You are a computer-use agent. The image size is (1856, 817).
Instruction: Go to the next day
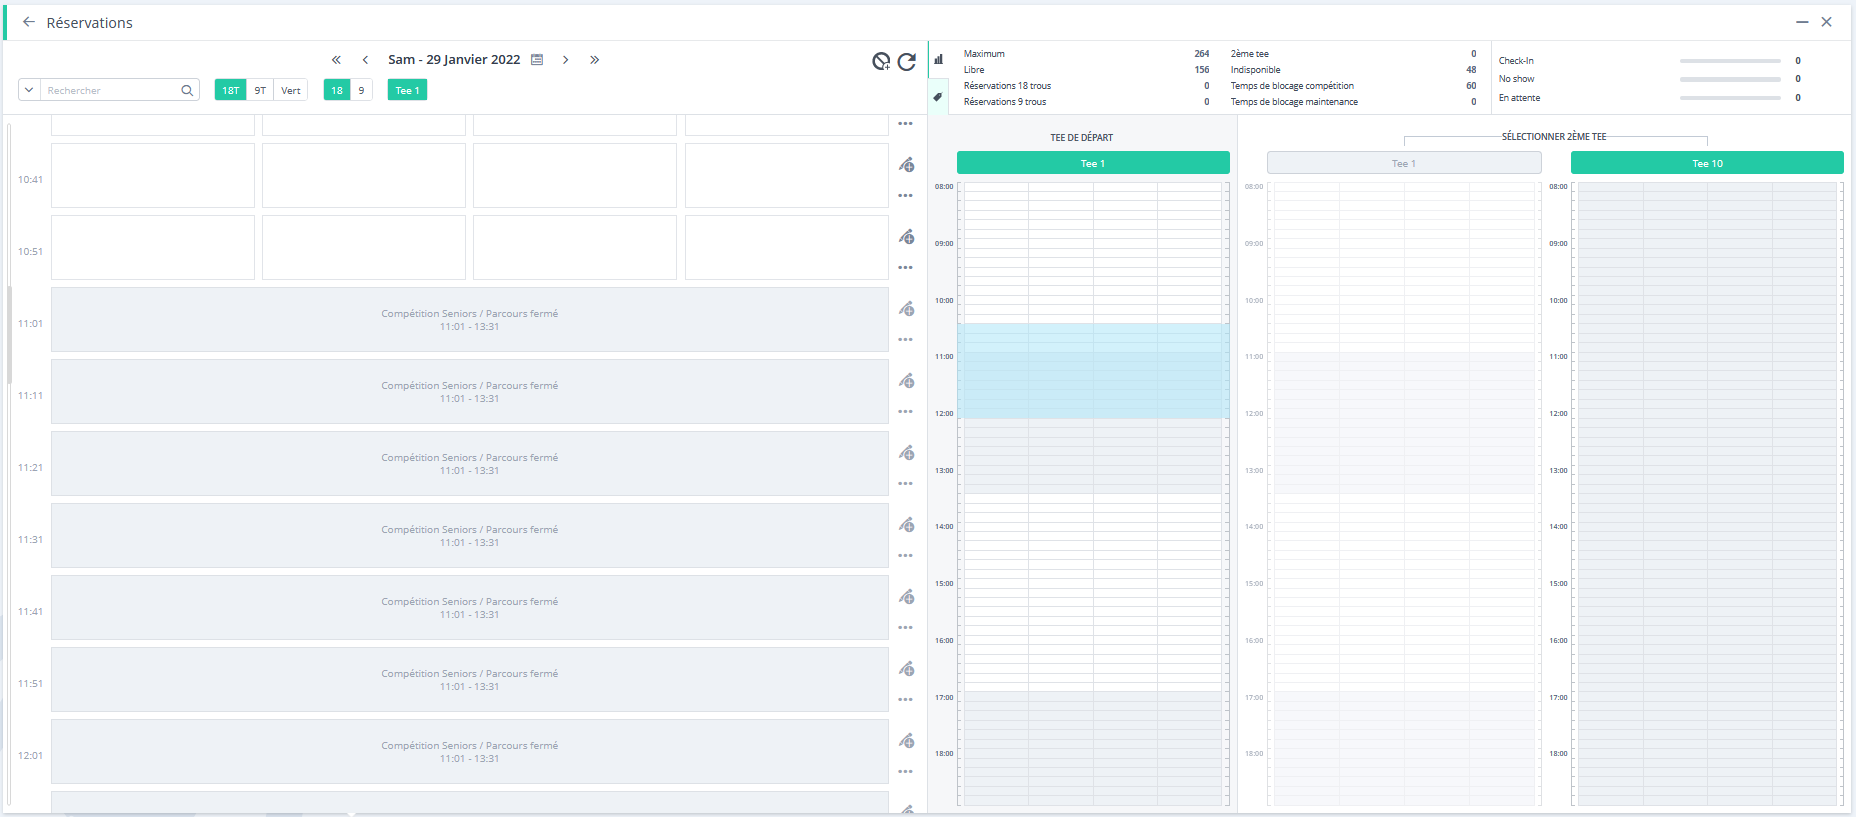[x=565, y=60]
